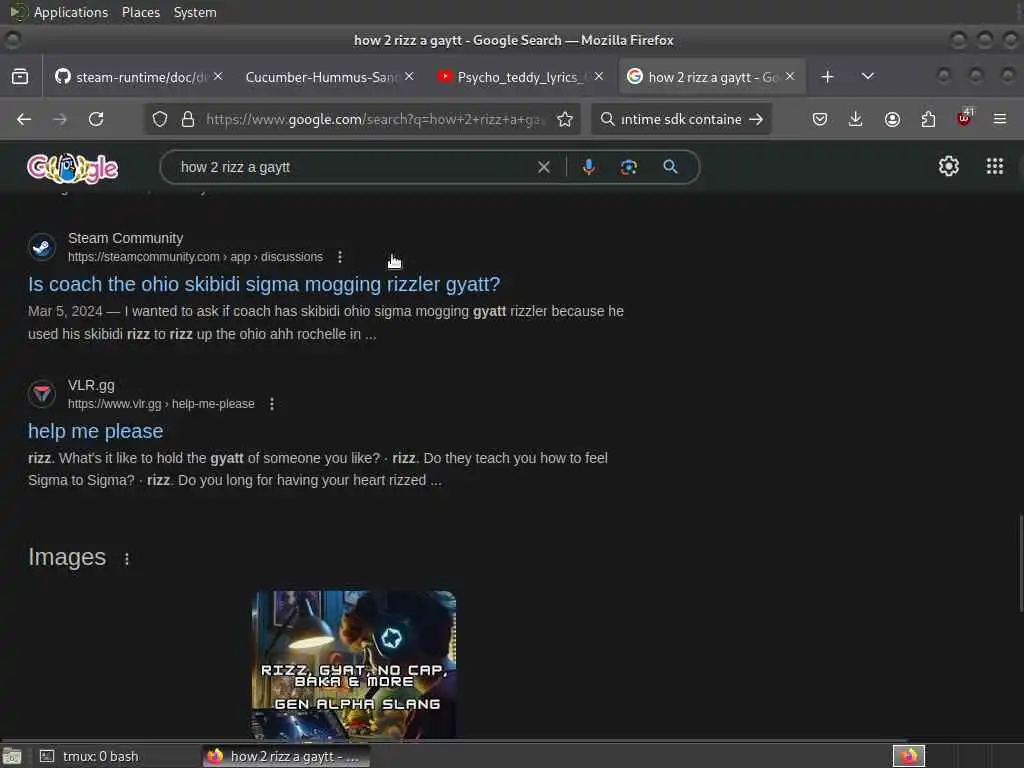Show site security info via padlock

pyautogui.click(x=188, y=120)
